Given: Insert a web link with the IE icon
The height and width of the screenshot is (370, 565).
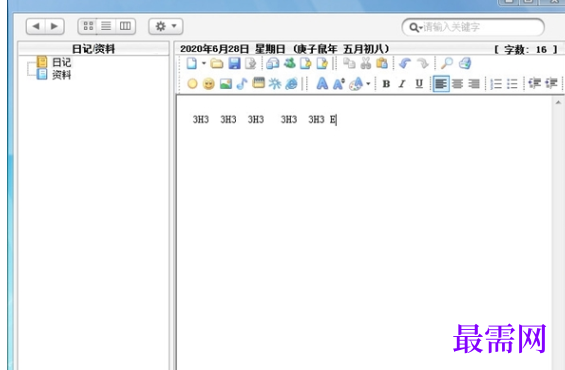Looking at the screenshot, I should tap(291, 84).
